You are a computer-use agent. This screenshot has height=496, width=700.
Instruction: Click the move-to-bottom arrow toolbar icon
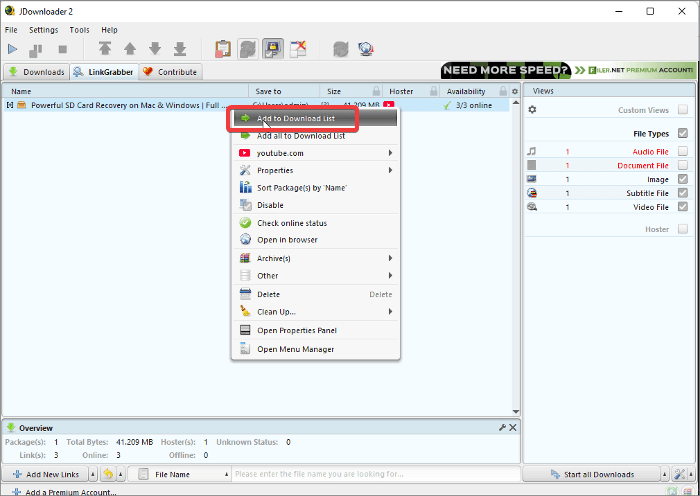[180, 48]
